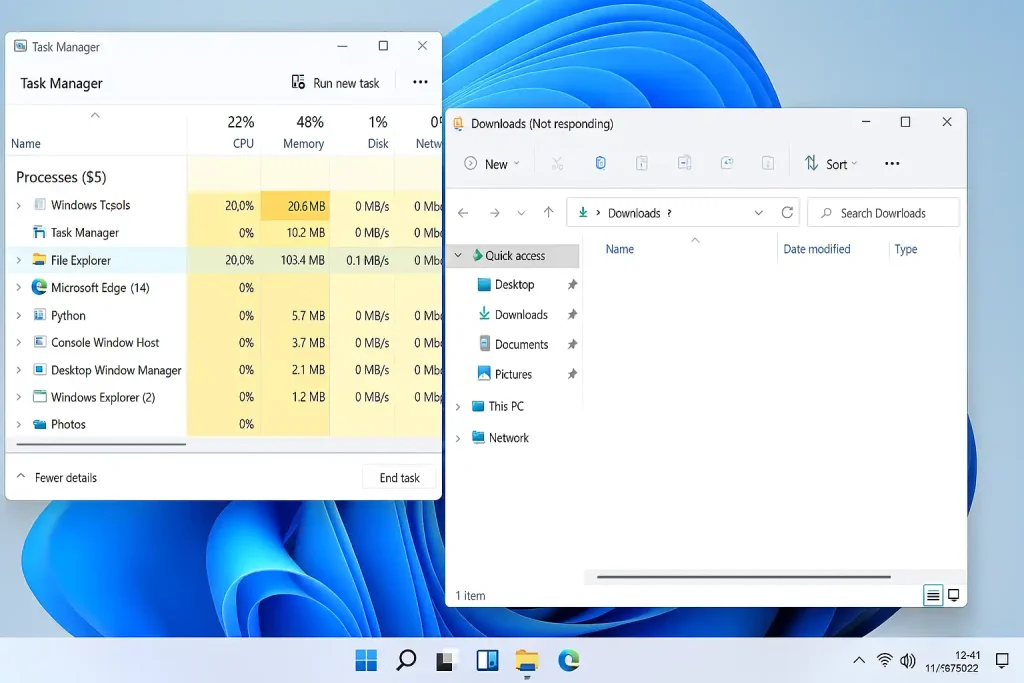Open Task Manager's three-dot more options
The width and height of the screenshot is (1024, 683).
coord(420,83)
